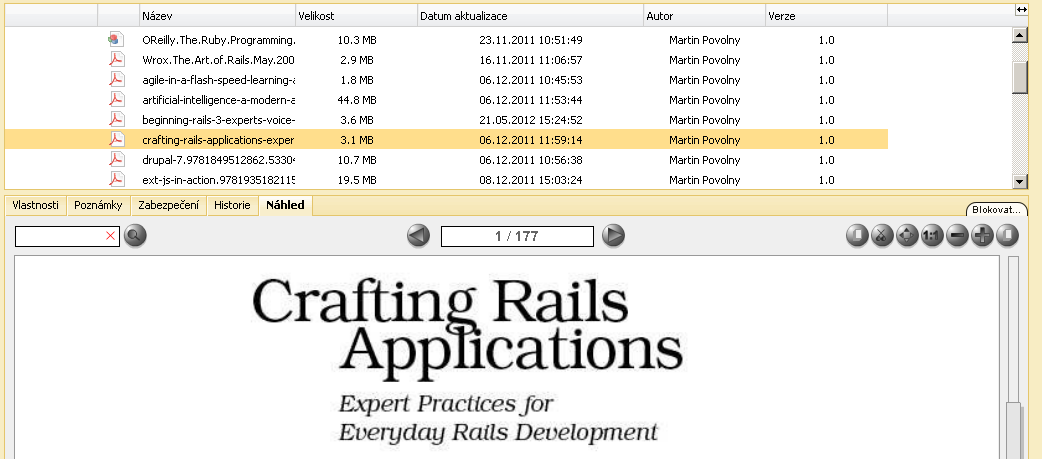This screenshot has width=1042, height=459.
Task: Select the file ext-js-in-action.9781935182115
Action: coord(218,179)
